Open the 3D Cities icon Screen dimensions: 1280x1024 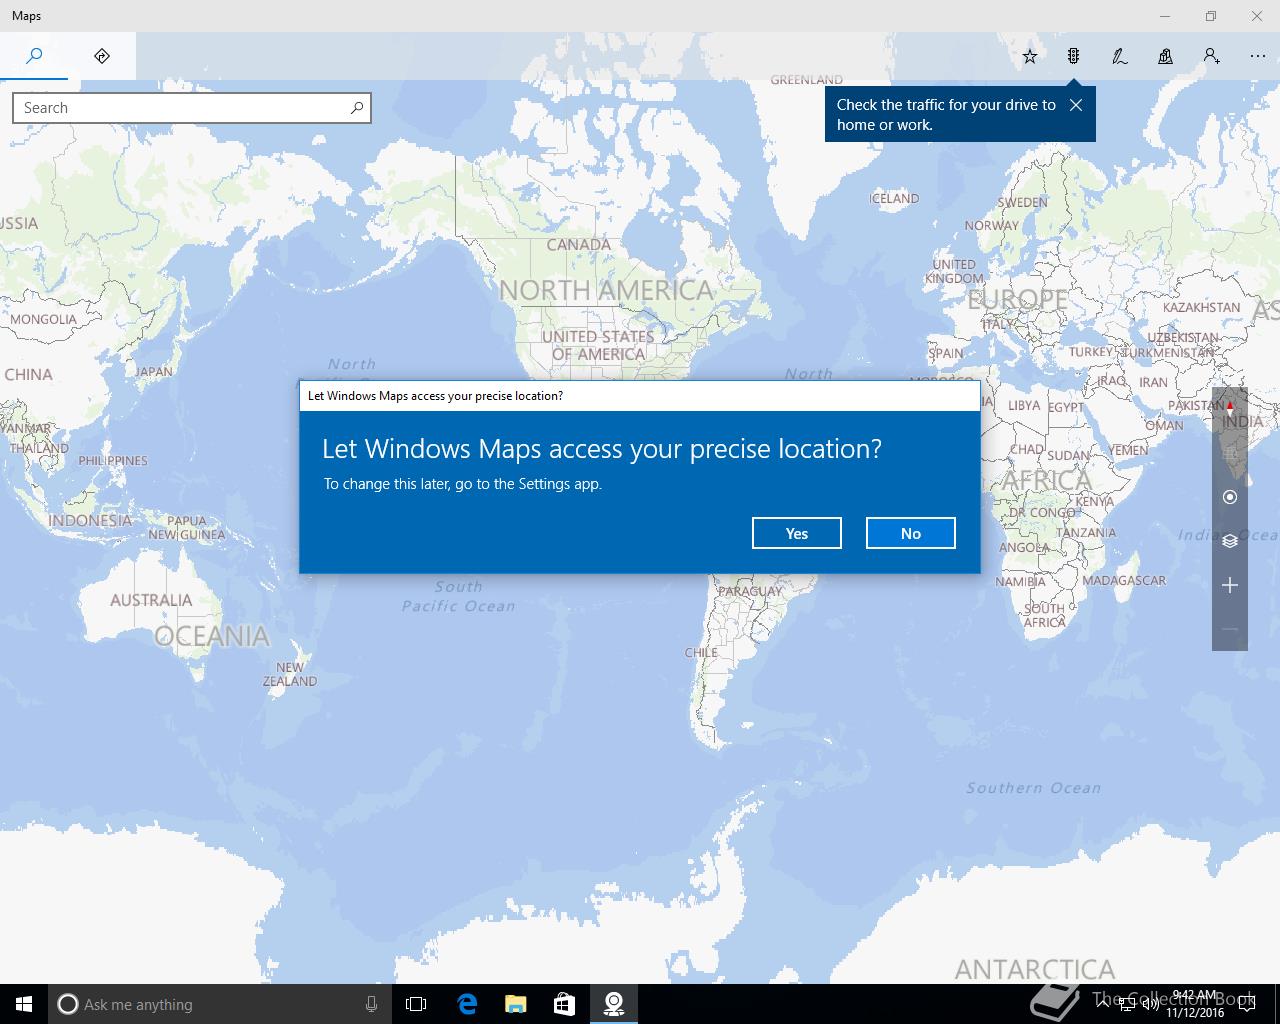coord(1166,56)
